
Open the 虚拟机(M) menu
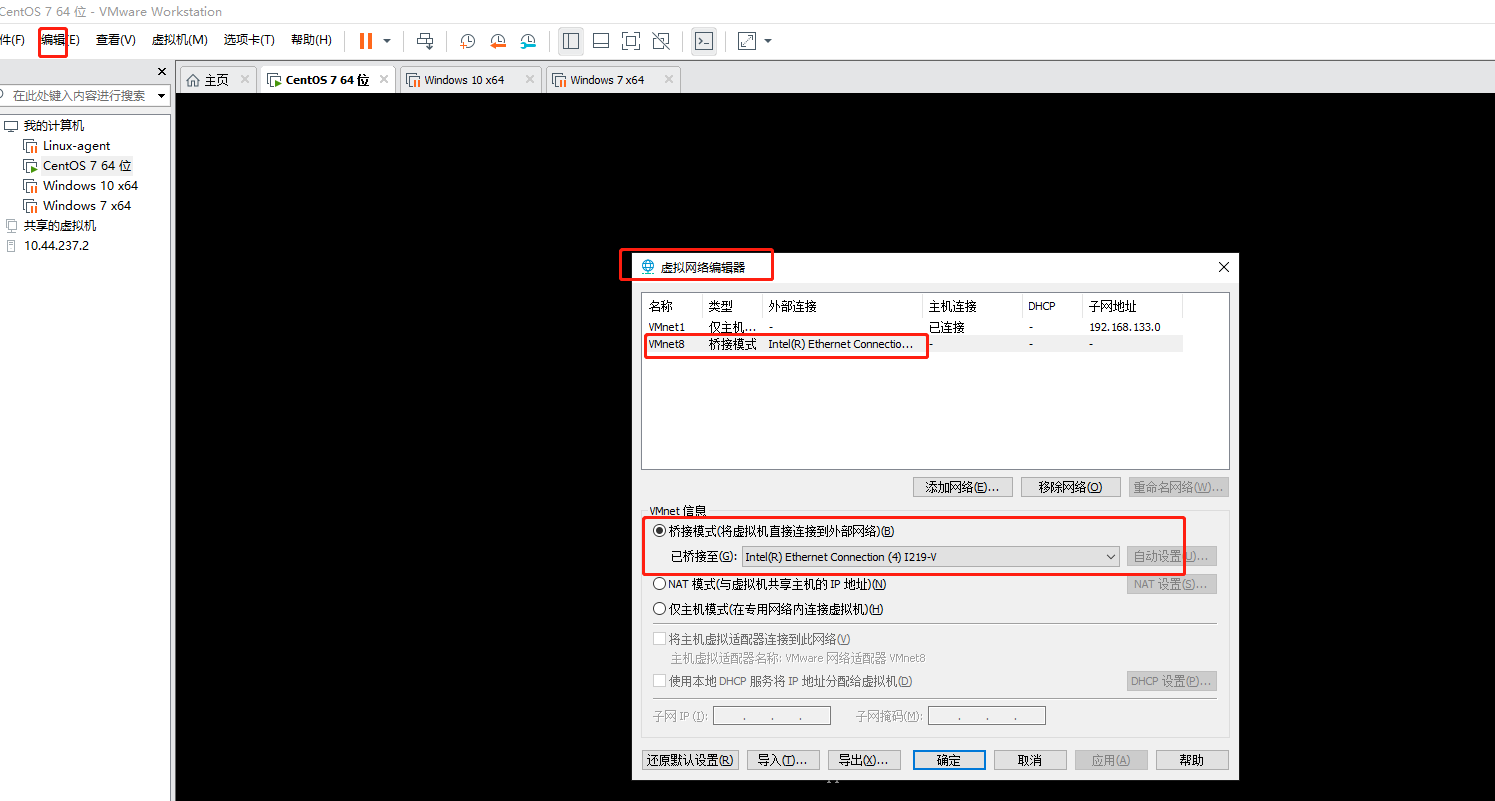coord(180,40)
